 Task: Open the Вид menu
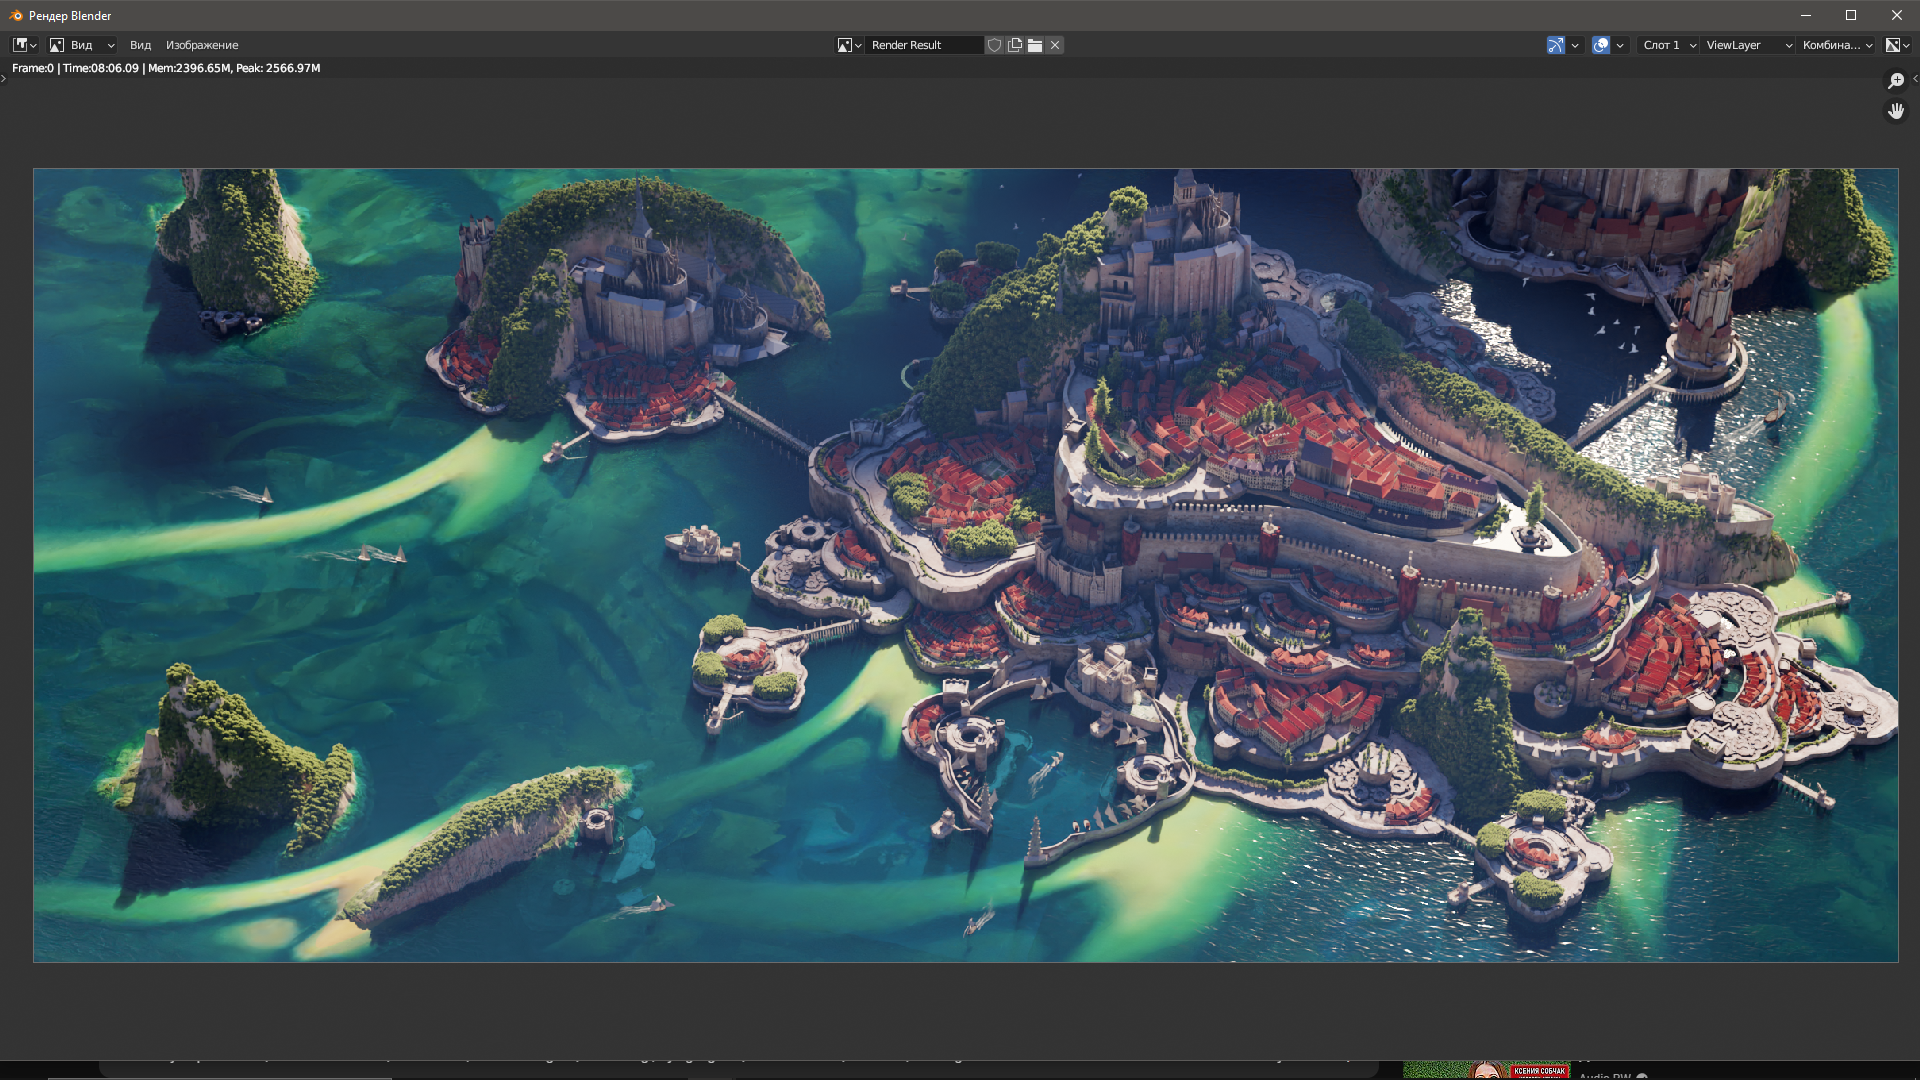tap(140, 45)
